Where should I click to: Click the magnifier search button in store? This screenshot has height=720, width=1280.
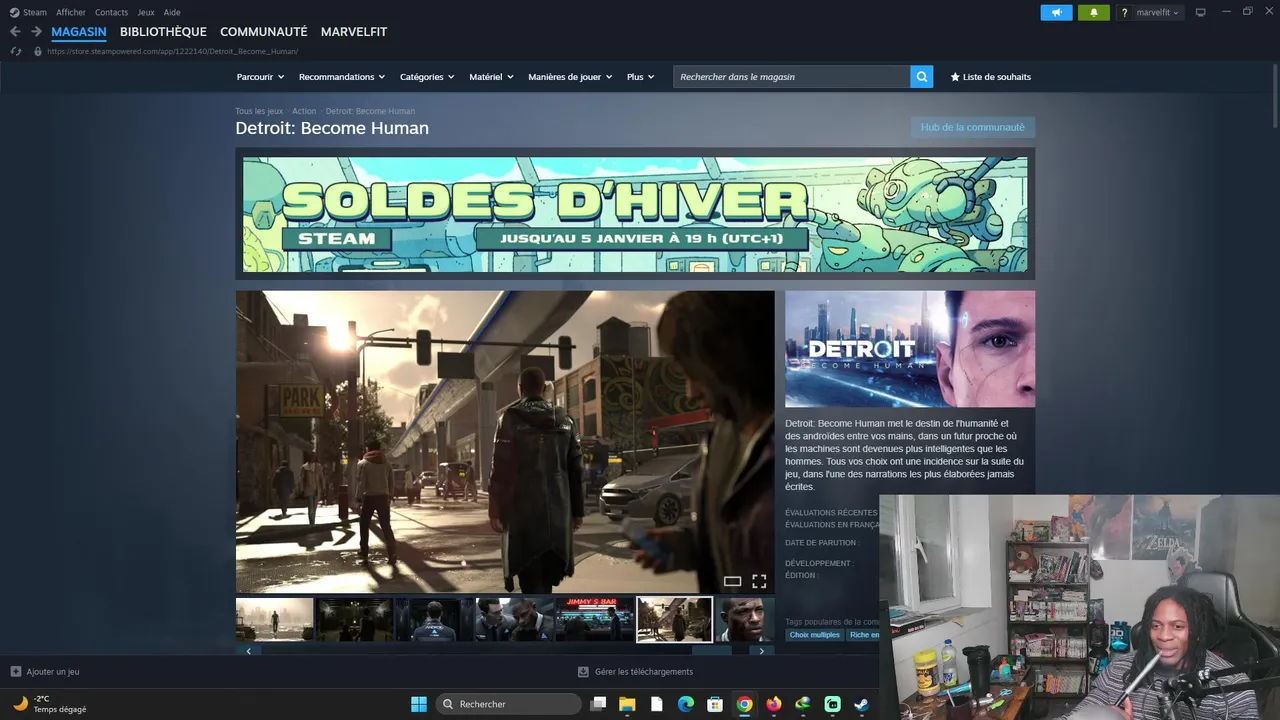click(922, 76)
